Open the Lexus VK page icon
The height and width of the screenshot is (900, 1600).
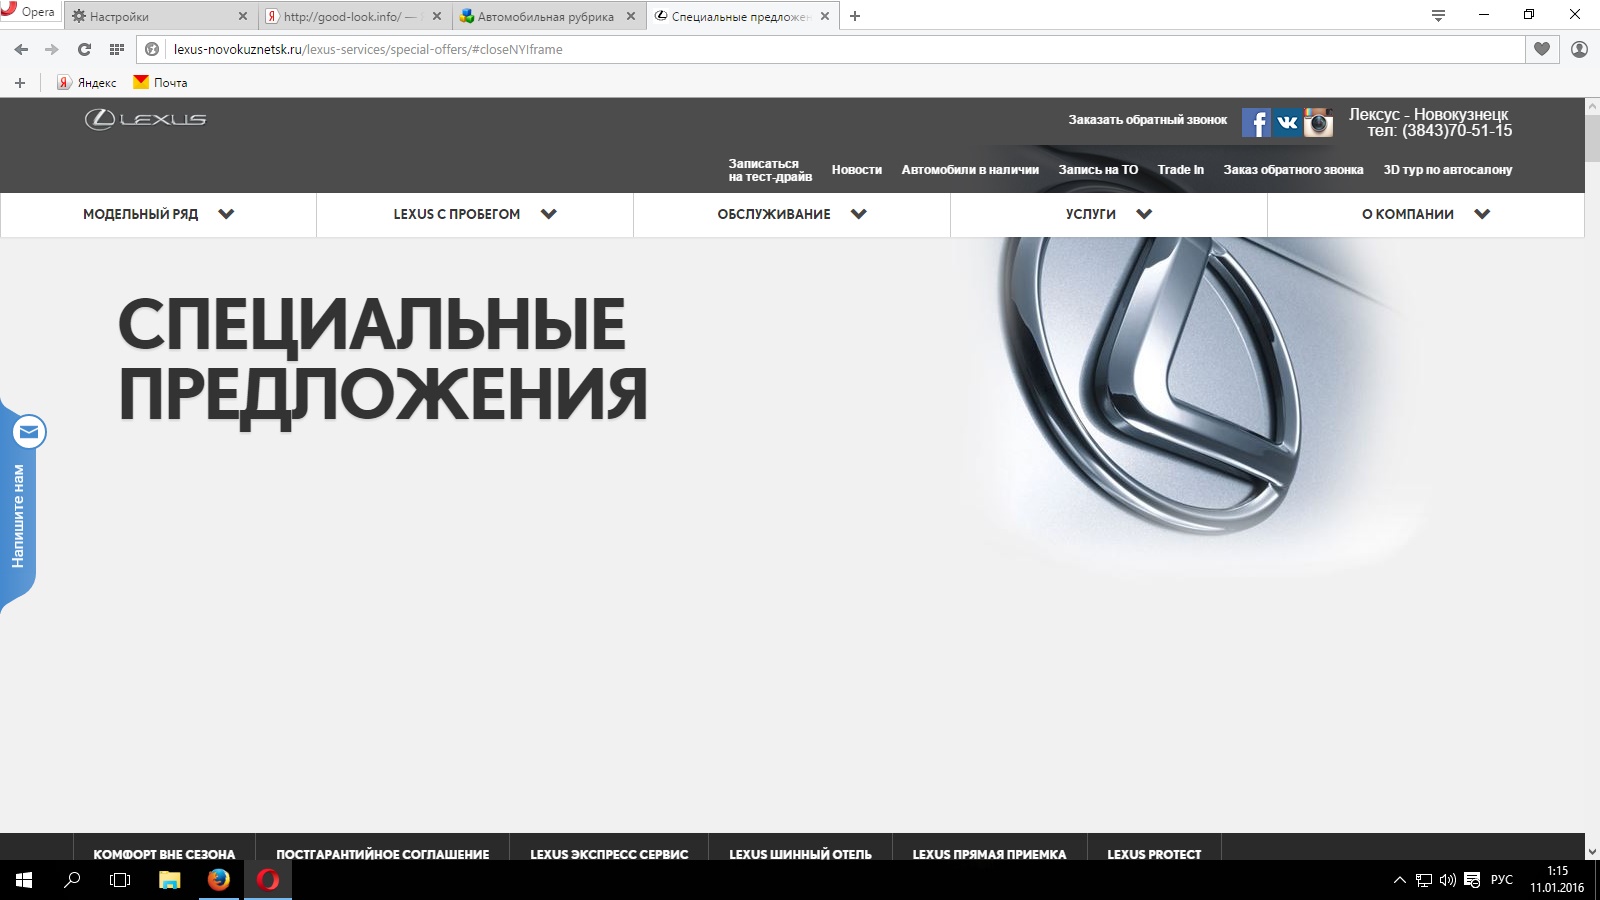click(x=1287, y=122)
